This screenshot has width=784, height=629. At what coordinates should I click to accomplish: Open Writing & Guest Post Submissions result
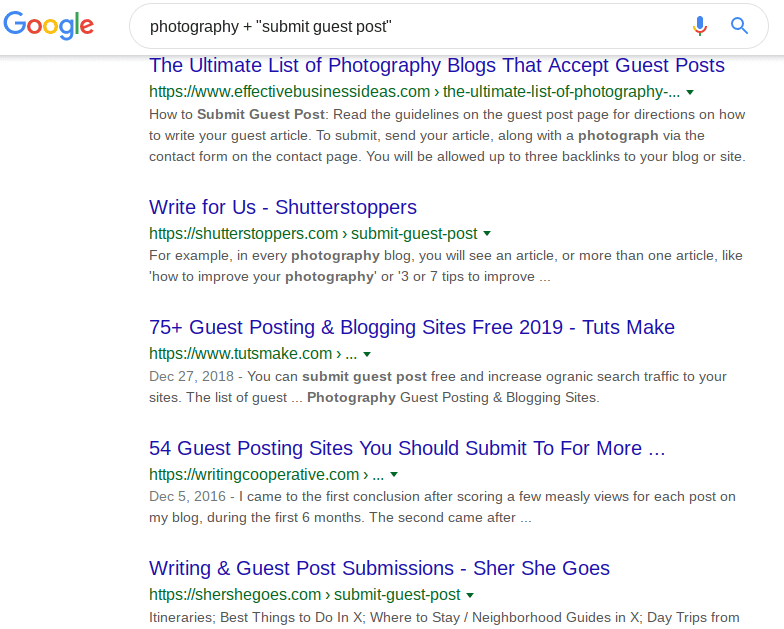(379, 569)
